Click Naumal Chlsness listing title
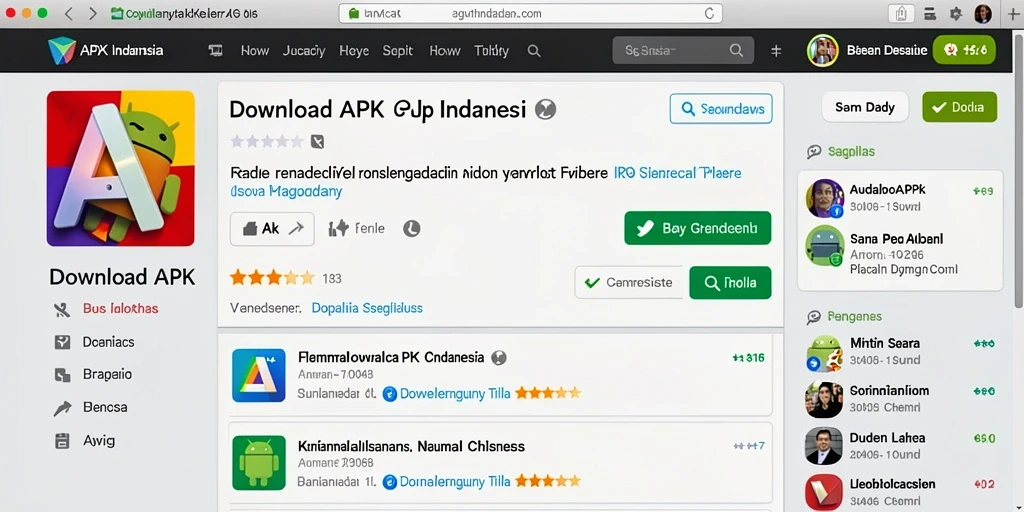Screen dimensions: 1024x512 [x=411, y=447]
